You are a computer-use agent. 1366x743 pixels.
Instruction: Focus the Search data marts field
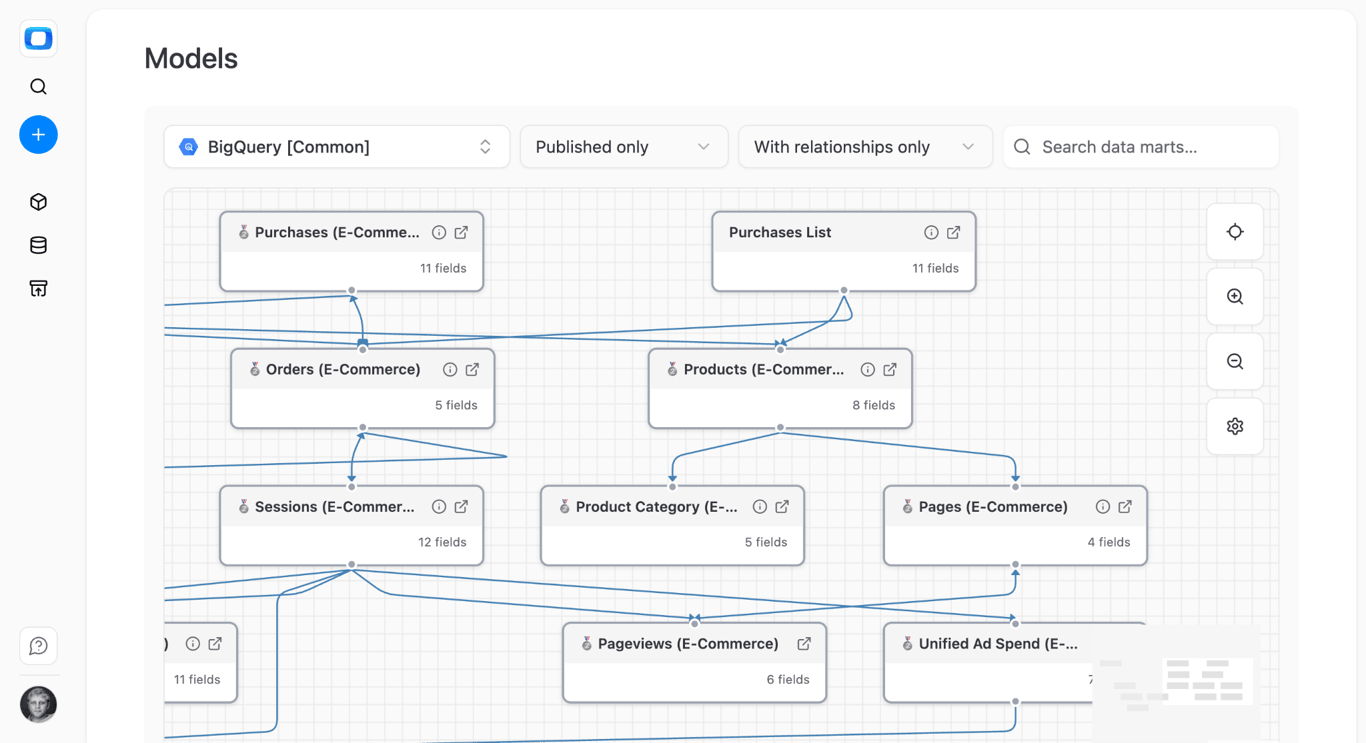point(1141,147)
